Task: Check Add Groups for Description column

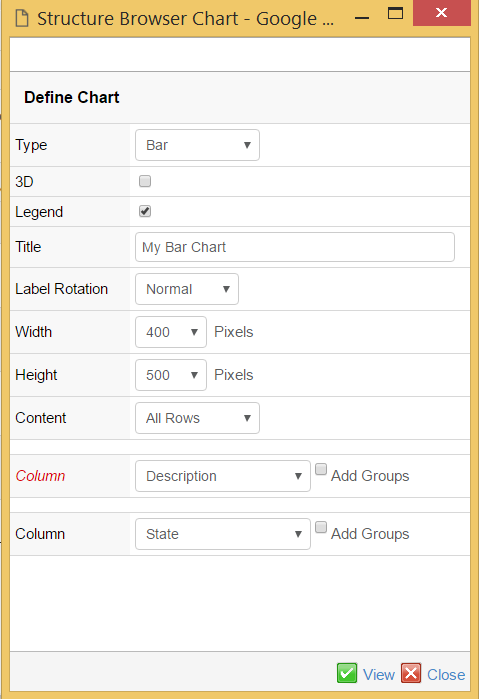Action: pos(321,469)
